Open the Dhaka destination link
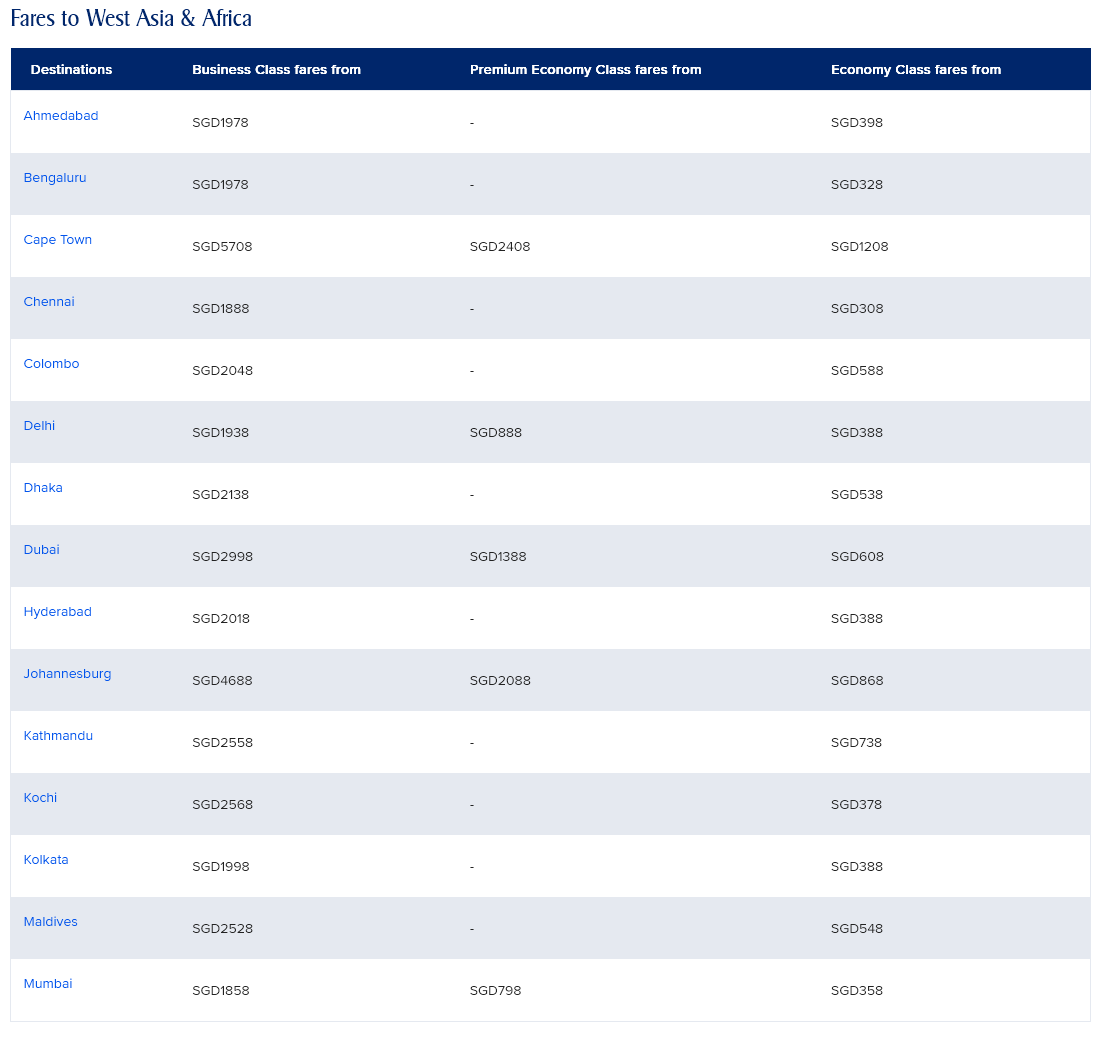1102x1038 pixels. click(x=43, y=488)
